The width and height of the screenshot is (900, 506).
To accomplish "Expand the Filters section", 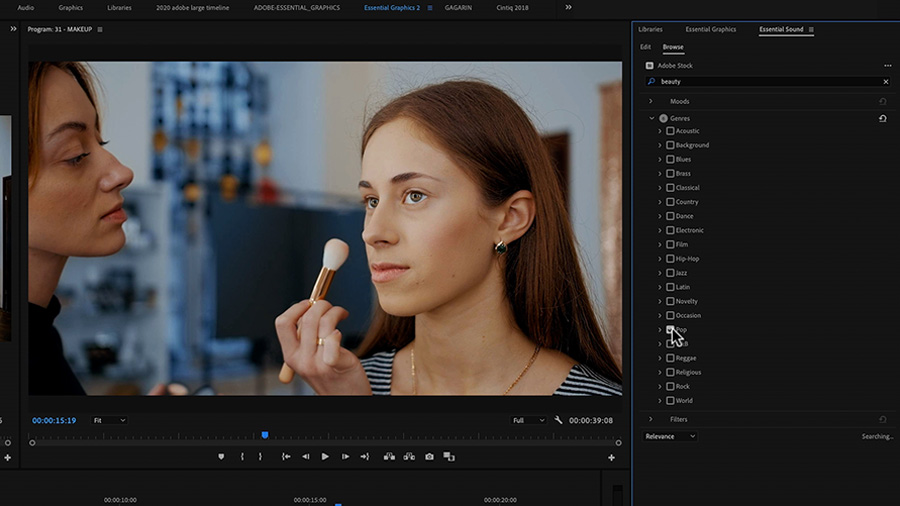I will (651, 419).
